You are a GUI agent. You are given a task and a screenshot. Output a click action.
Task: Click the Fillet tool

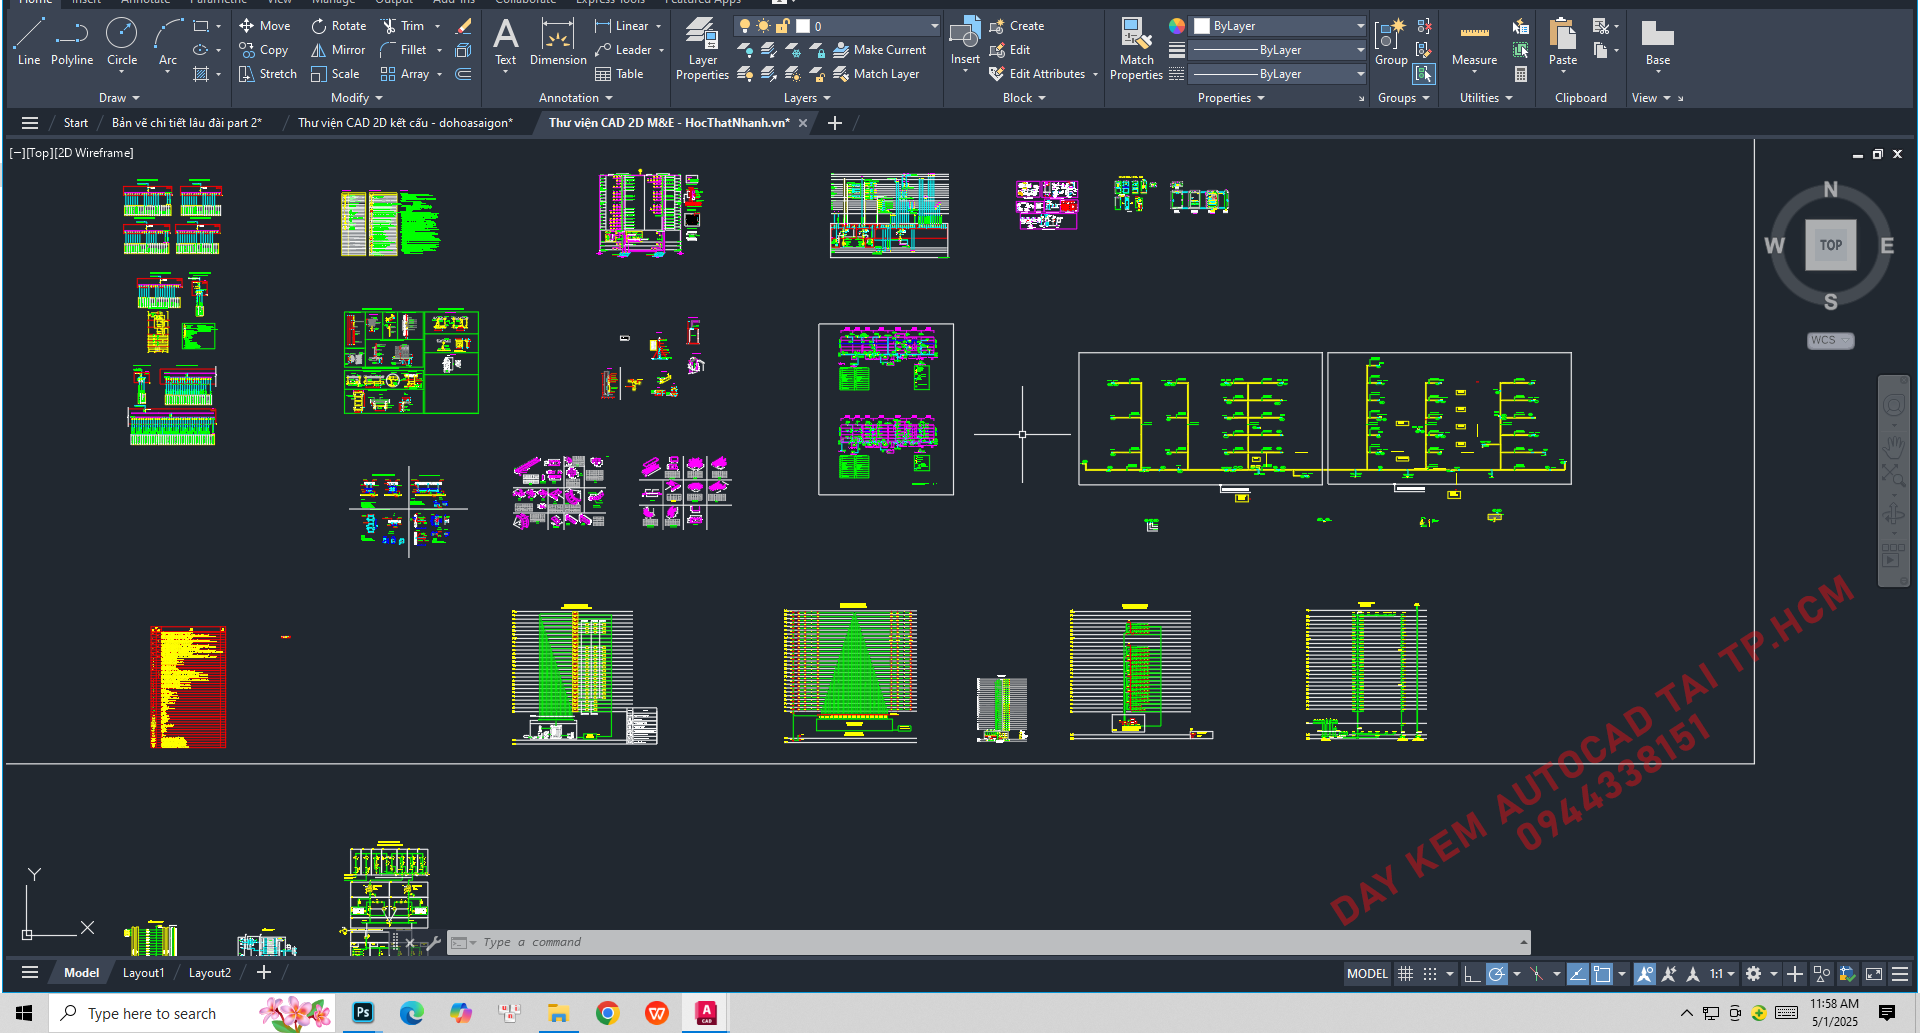tap(404, 50)
